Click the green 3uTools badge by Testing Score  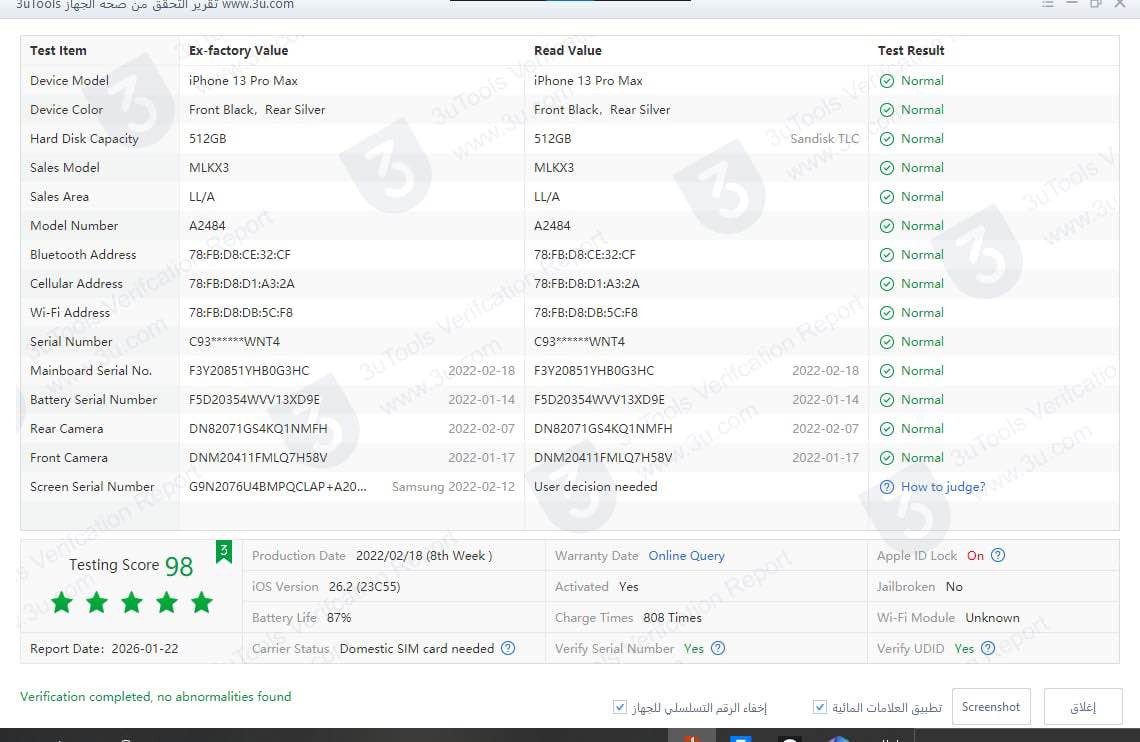224,551
